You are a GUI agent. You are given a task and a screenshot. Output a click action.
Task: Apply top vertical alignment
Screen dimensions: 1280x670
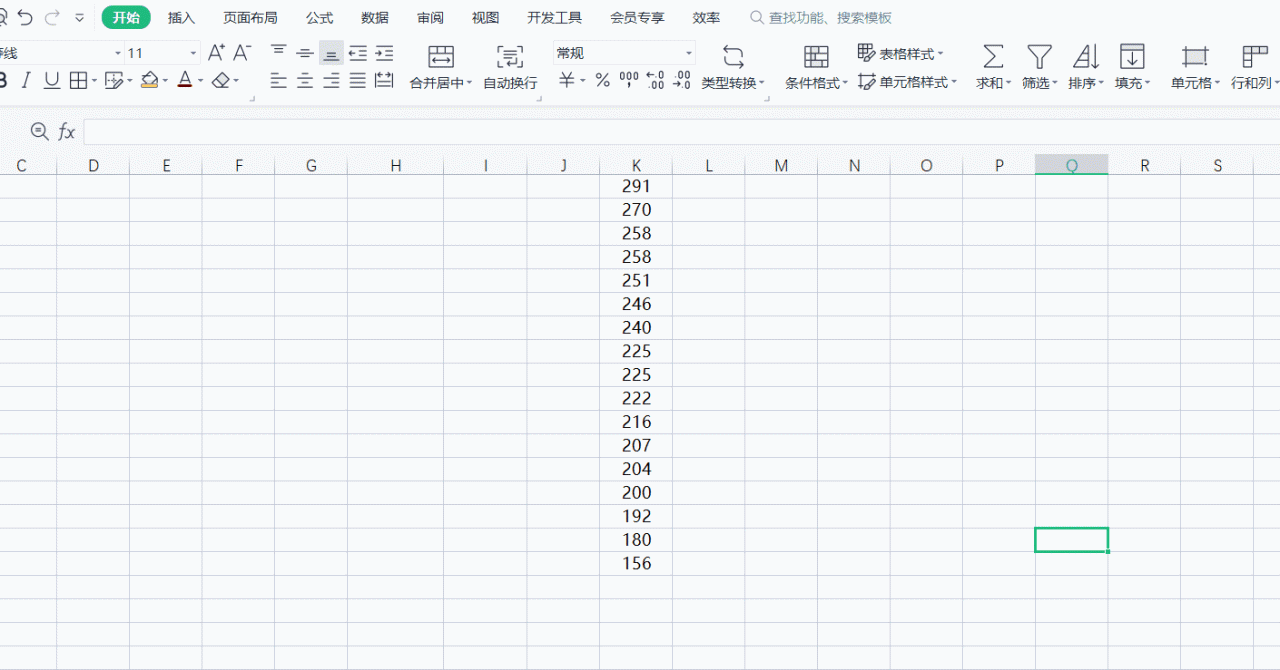[279, 53]
